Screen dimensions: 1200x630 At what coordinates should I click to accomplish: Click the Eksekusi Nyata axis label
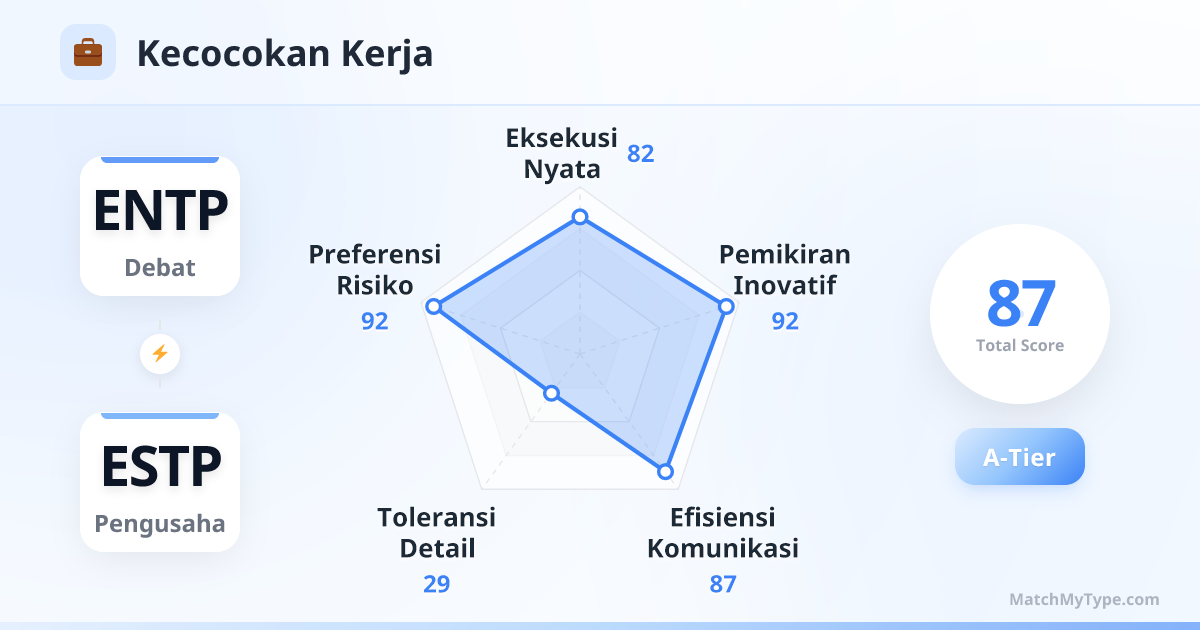click(x=562, y=153)
